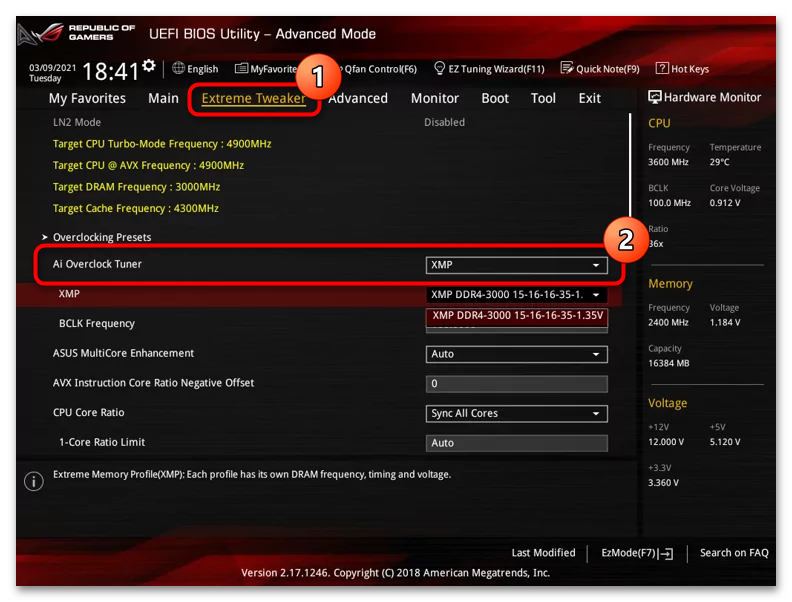Click Search on FAQ link

point(734,553)
